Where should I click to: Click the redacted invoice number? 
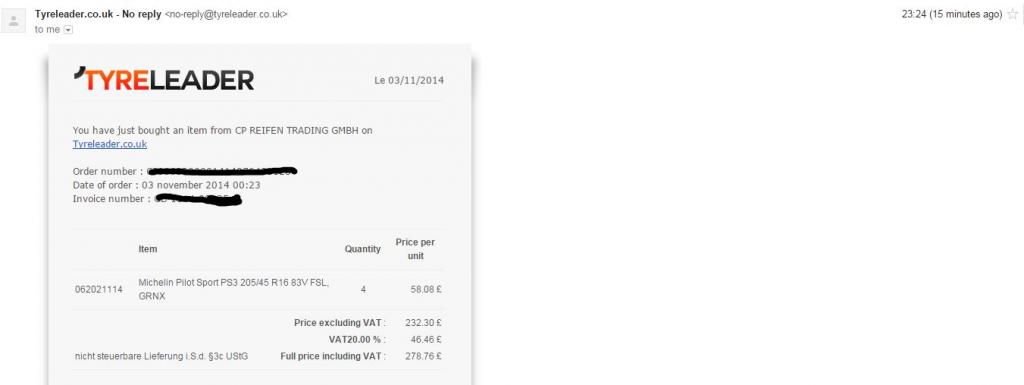199,199
